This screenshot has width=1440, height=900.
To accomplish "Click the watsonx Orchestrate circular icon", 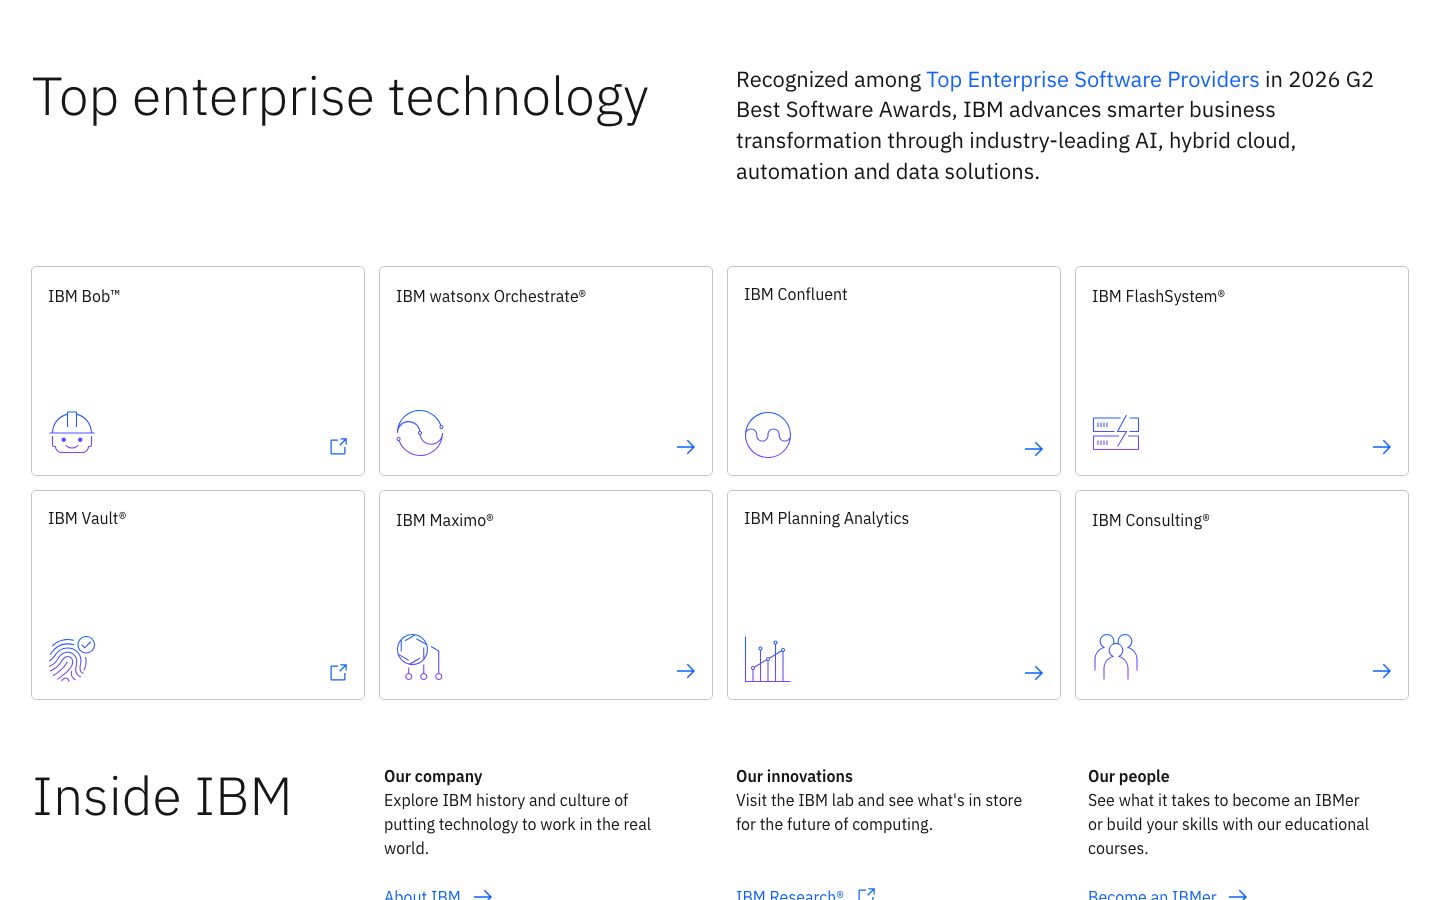I will pos(420,433).
